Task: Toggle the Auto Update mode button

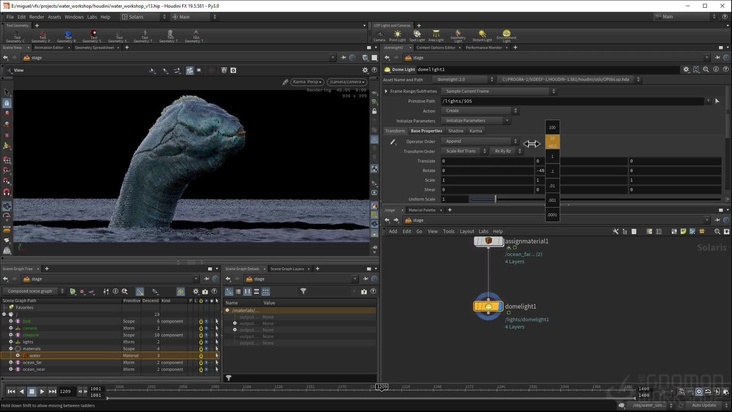Action: click(x=706, y=405)
